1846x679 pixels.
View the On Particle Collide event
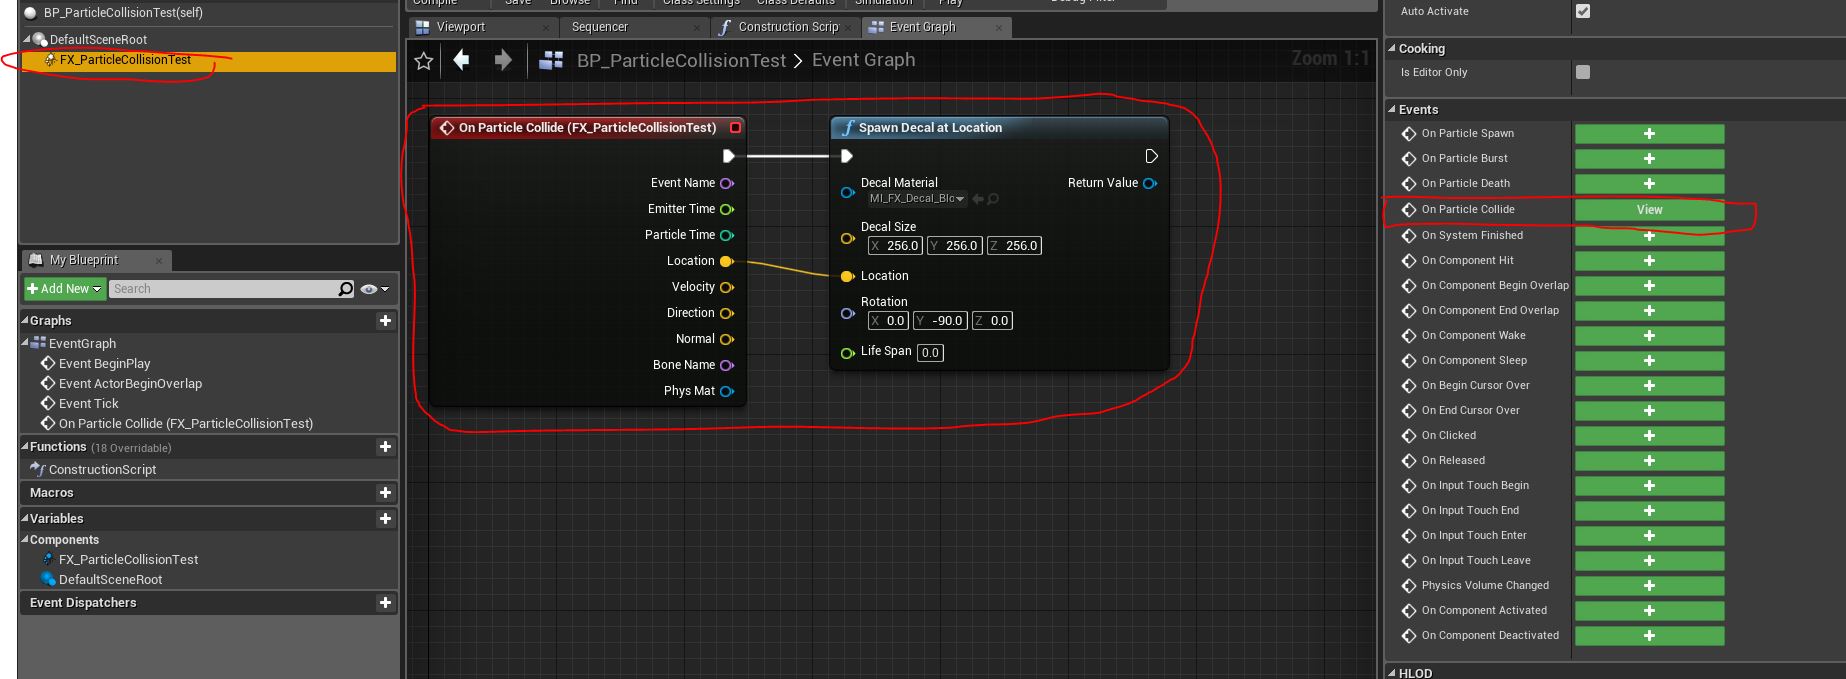[x=1649, y=210]
